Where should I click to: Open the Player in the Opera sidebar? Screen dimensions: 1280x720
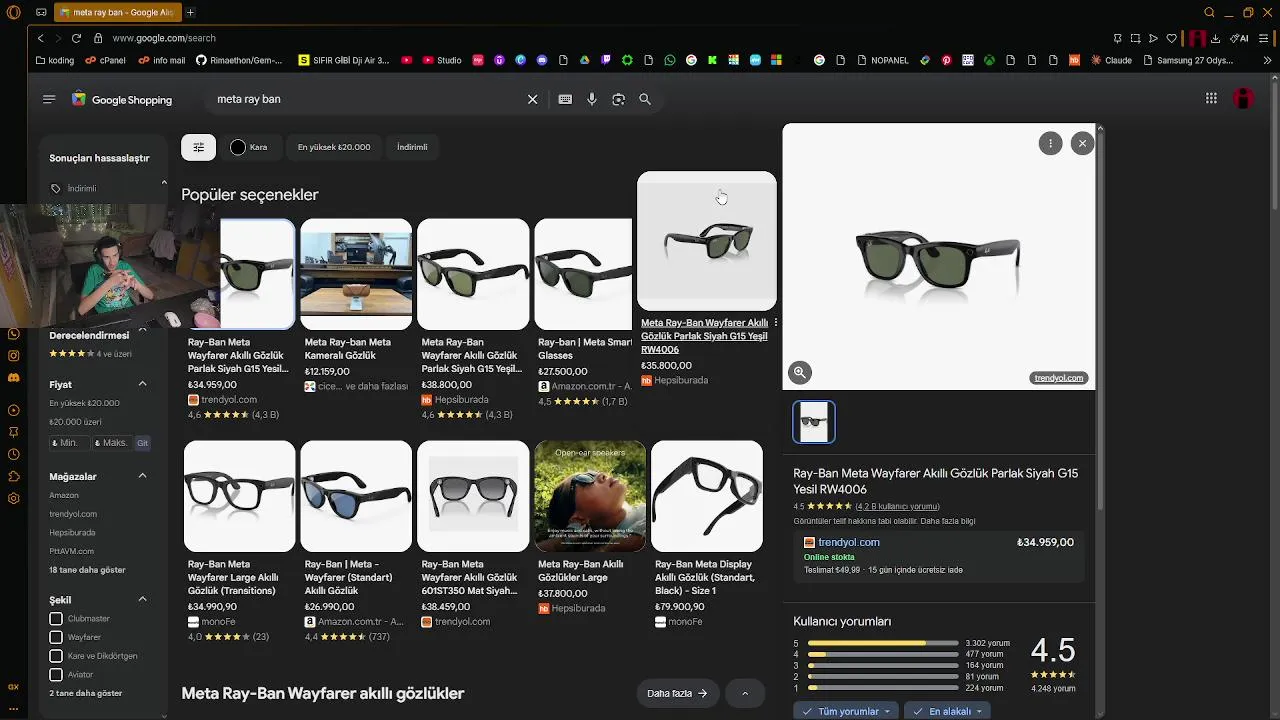[13, 410]
